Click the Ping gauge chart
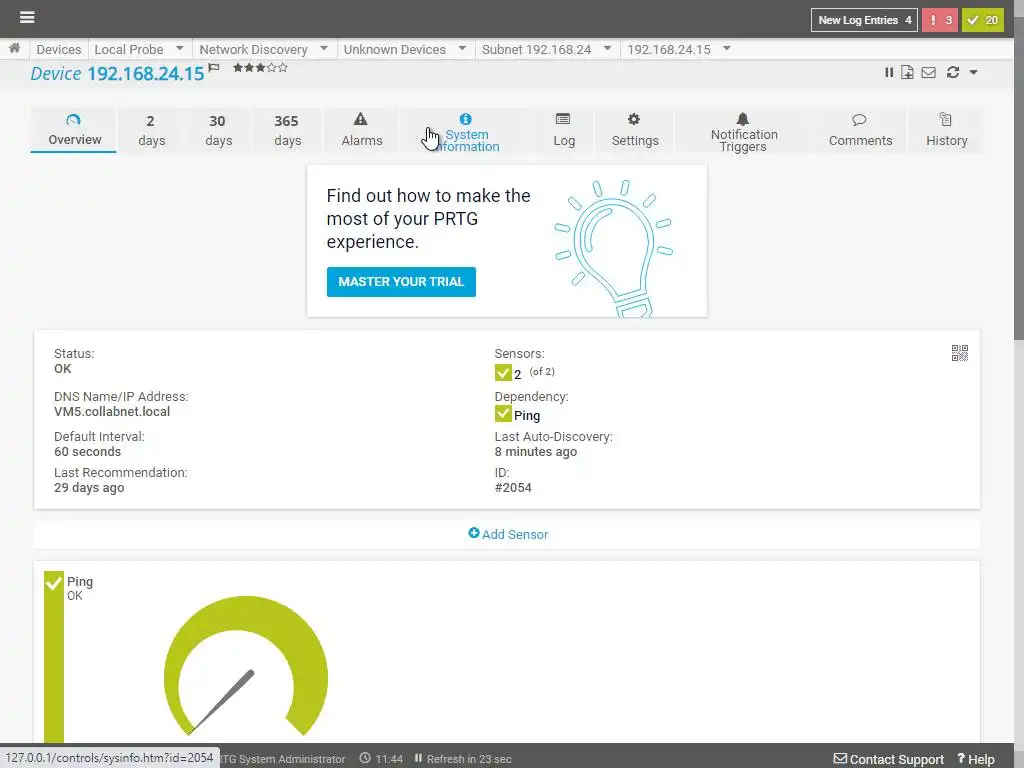Screen dimensions: 1024x768 pos(246,665)
